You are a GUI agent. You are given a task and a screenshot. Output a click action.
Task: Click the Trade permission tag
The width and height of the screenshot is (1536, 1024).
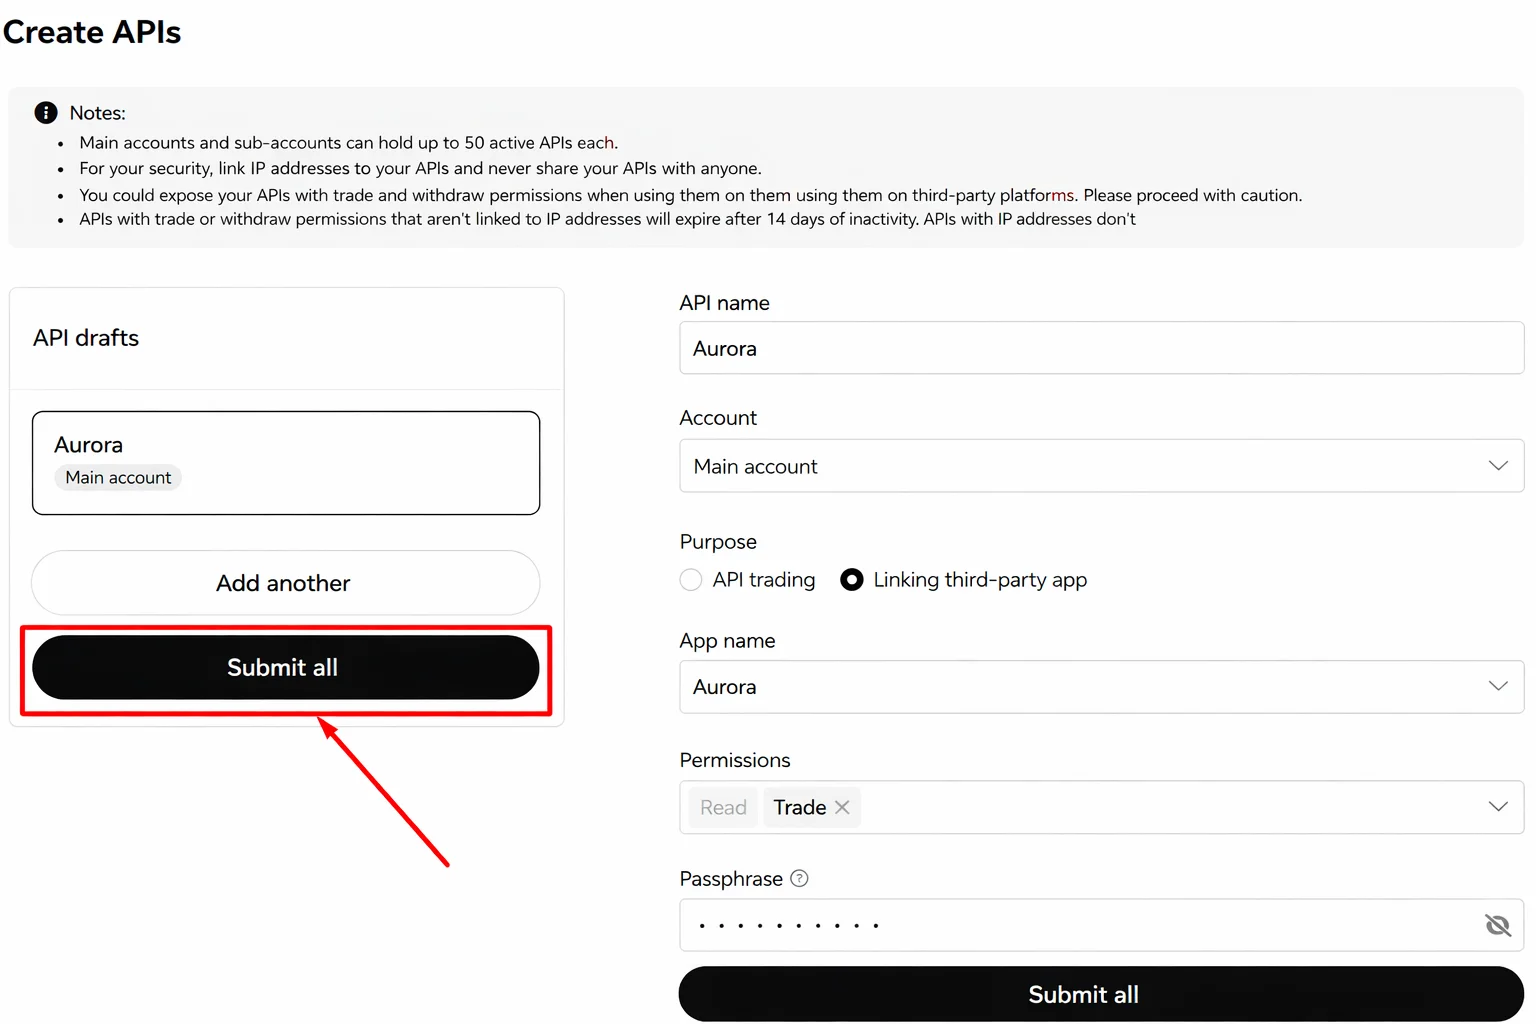pyautogui.click(x=799, y=807)
